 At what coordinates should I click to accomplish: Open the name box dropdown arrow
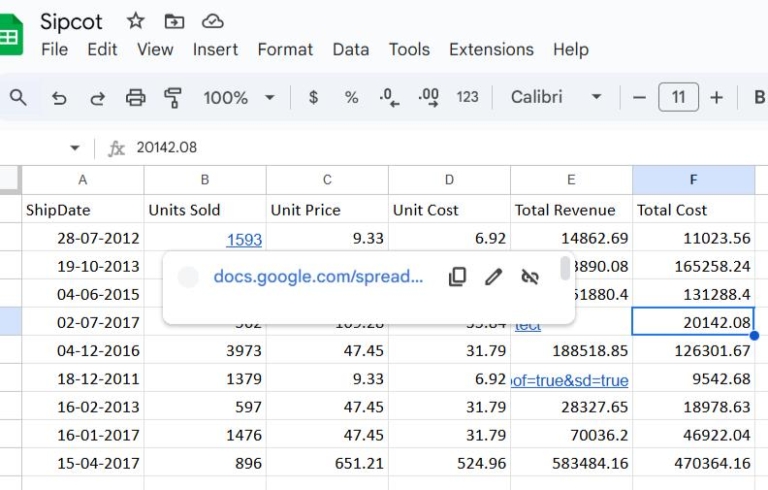click(75, 148)
